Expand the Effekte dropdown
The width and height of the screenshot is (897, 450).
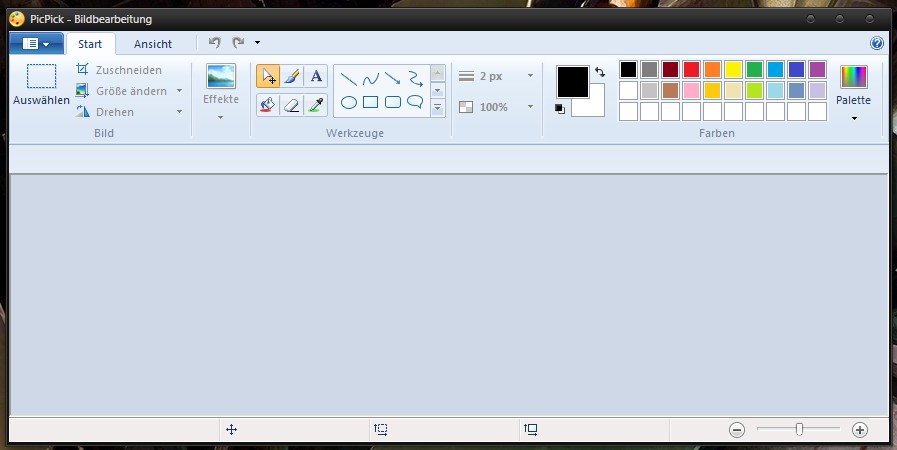[220, 116]
